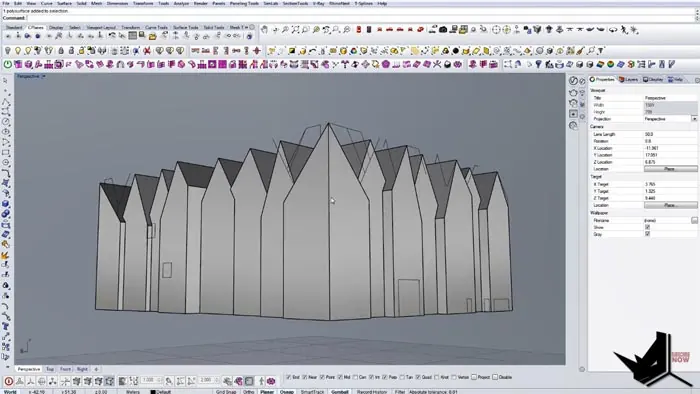Open the Projection dropdown in Properties
Screen dimensions: 700x394
(x=694, y=119)
